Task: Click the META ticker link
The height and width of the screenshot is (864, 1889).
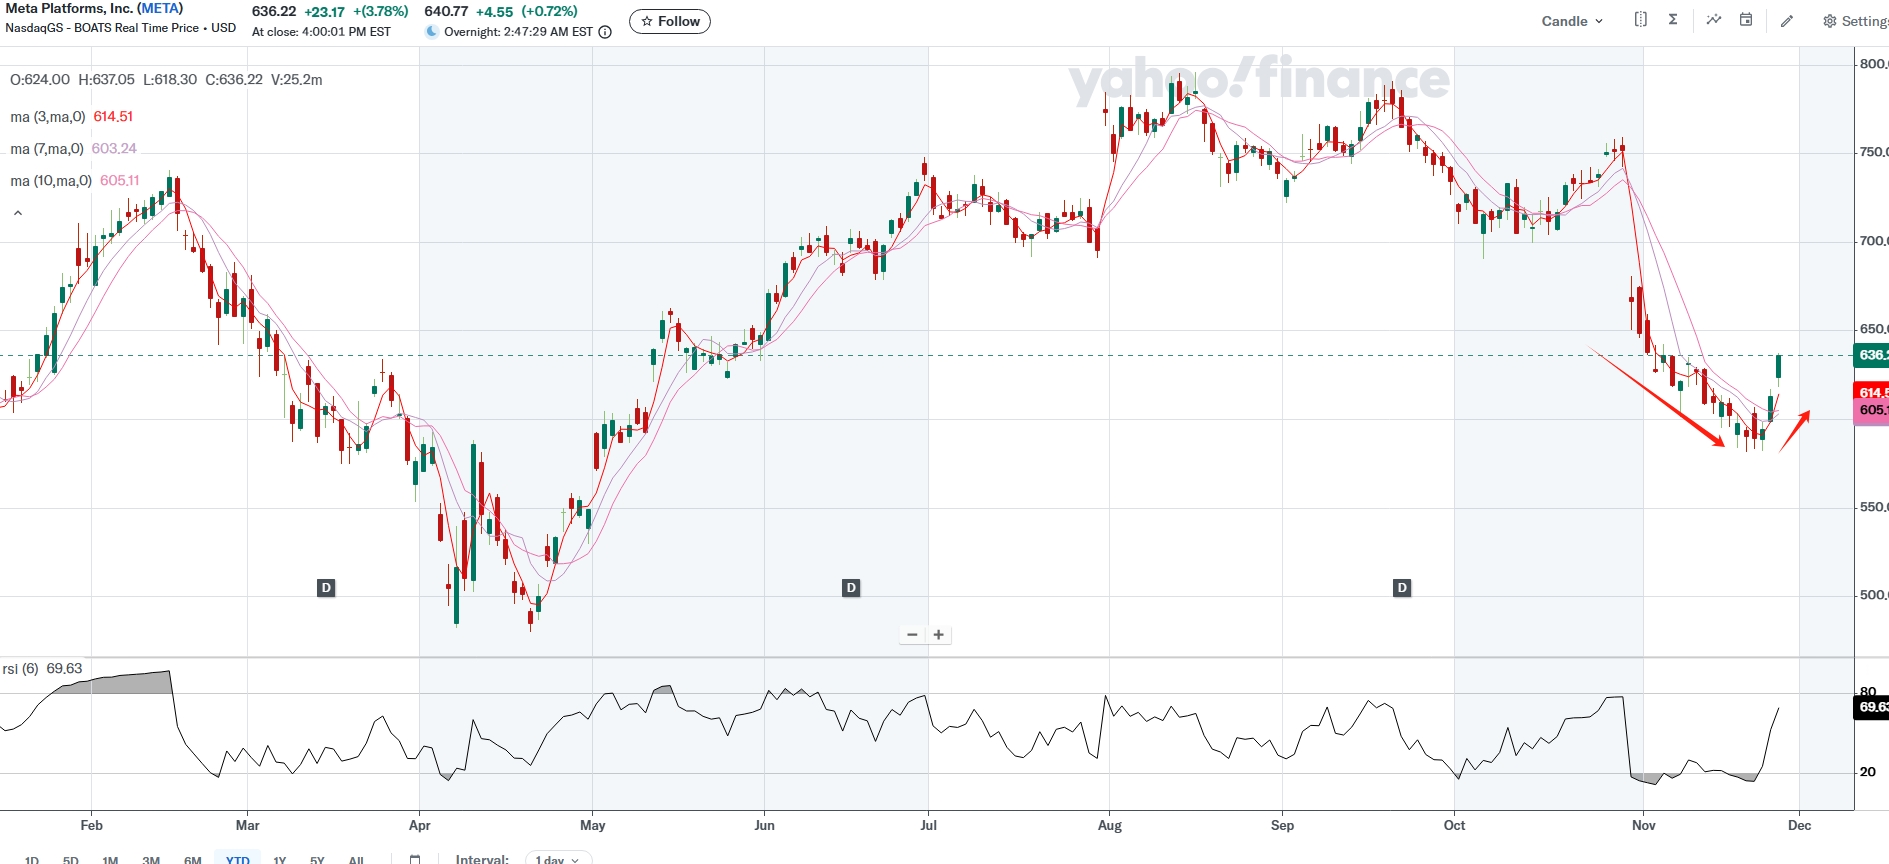Action: [160, 8]
